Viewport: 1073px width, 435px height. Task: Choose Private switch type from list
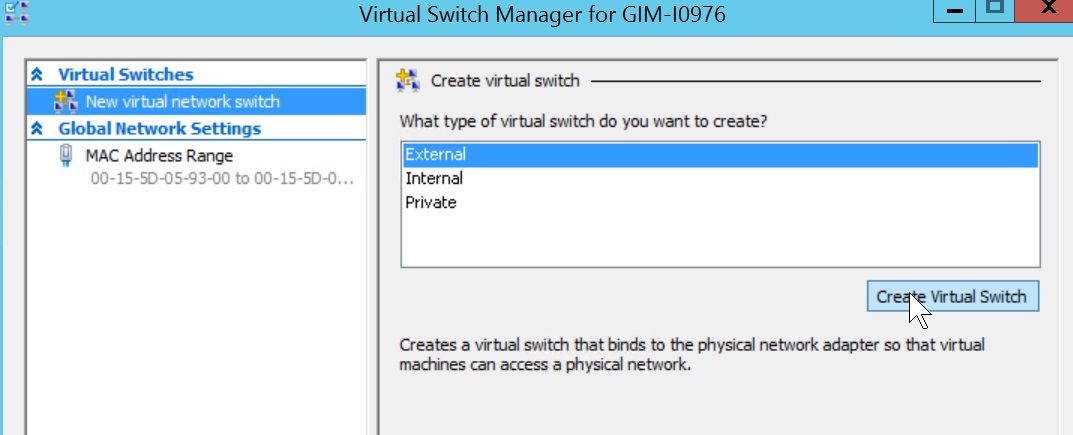[431, 203]
